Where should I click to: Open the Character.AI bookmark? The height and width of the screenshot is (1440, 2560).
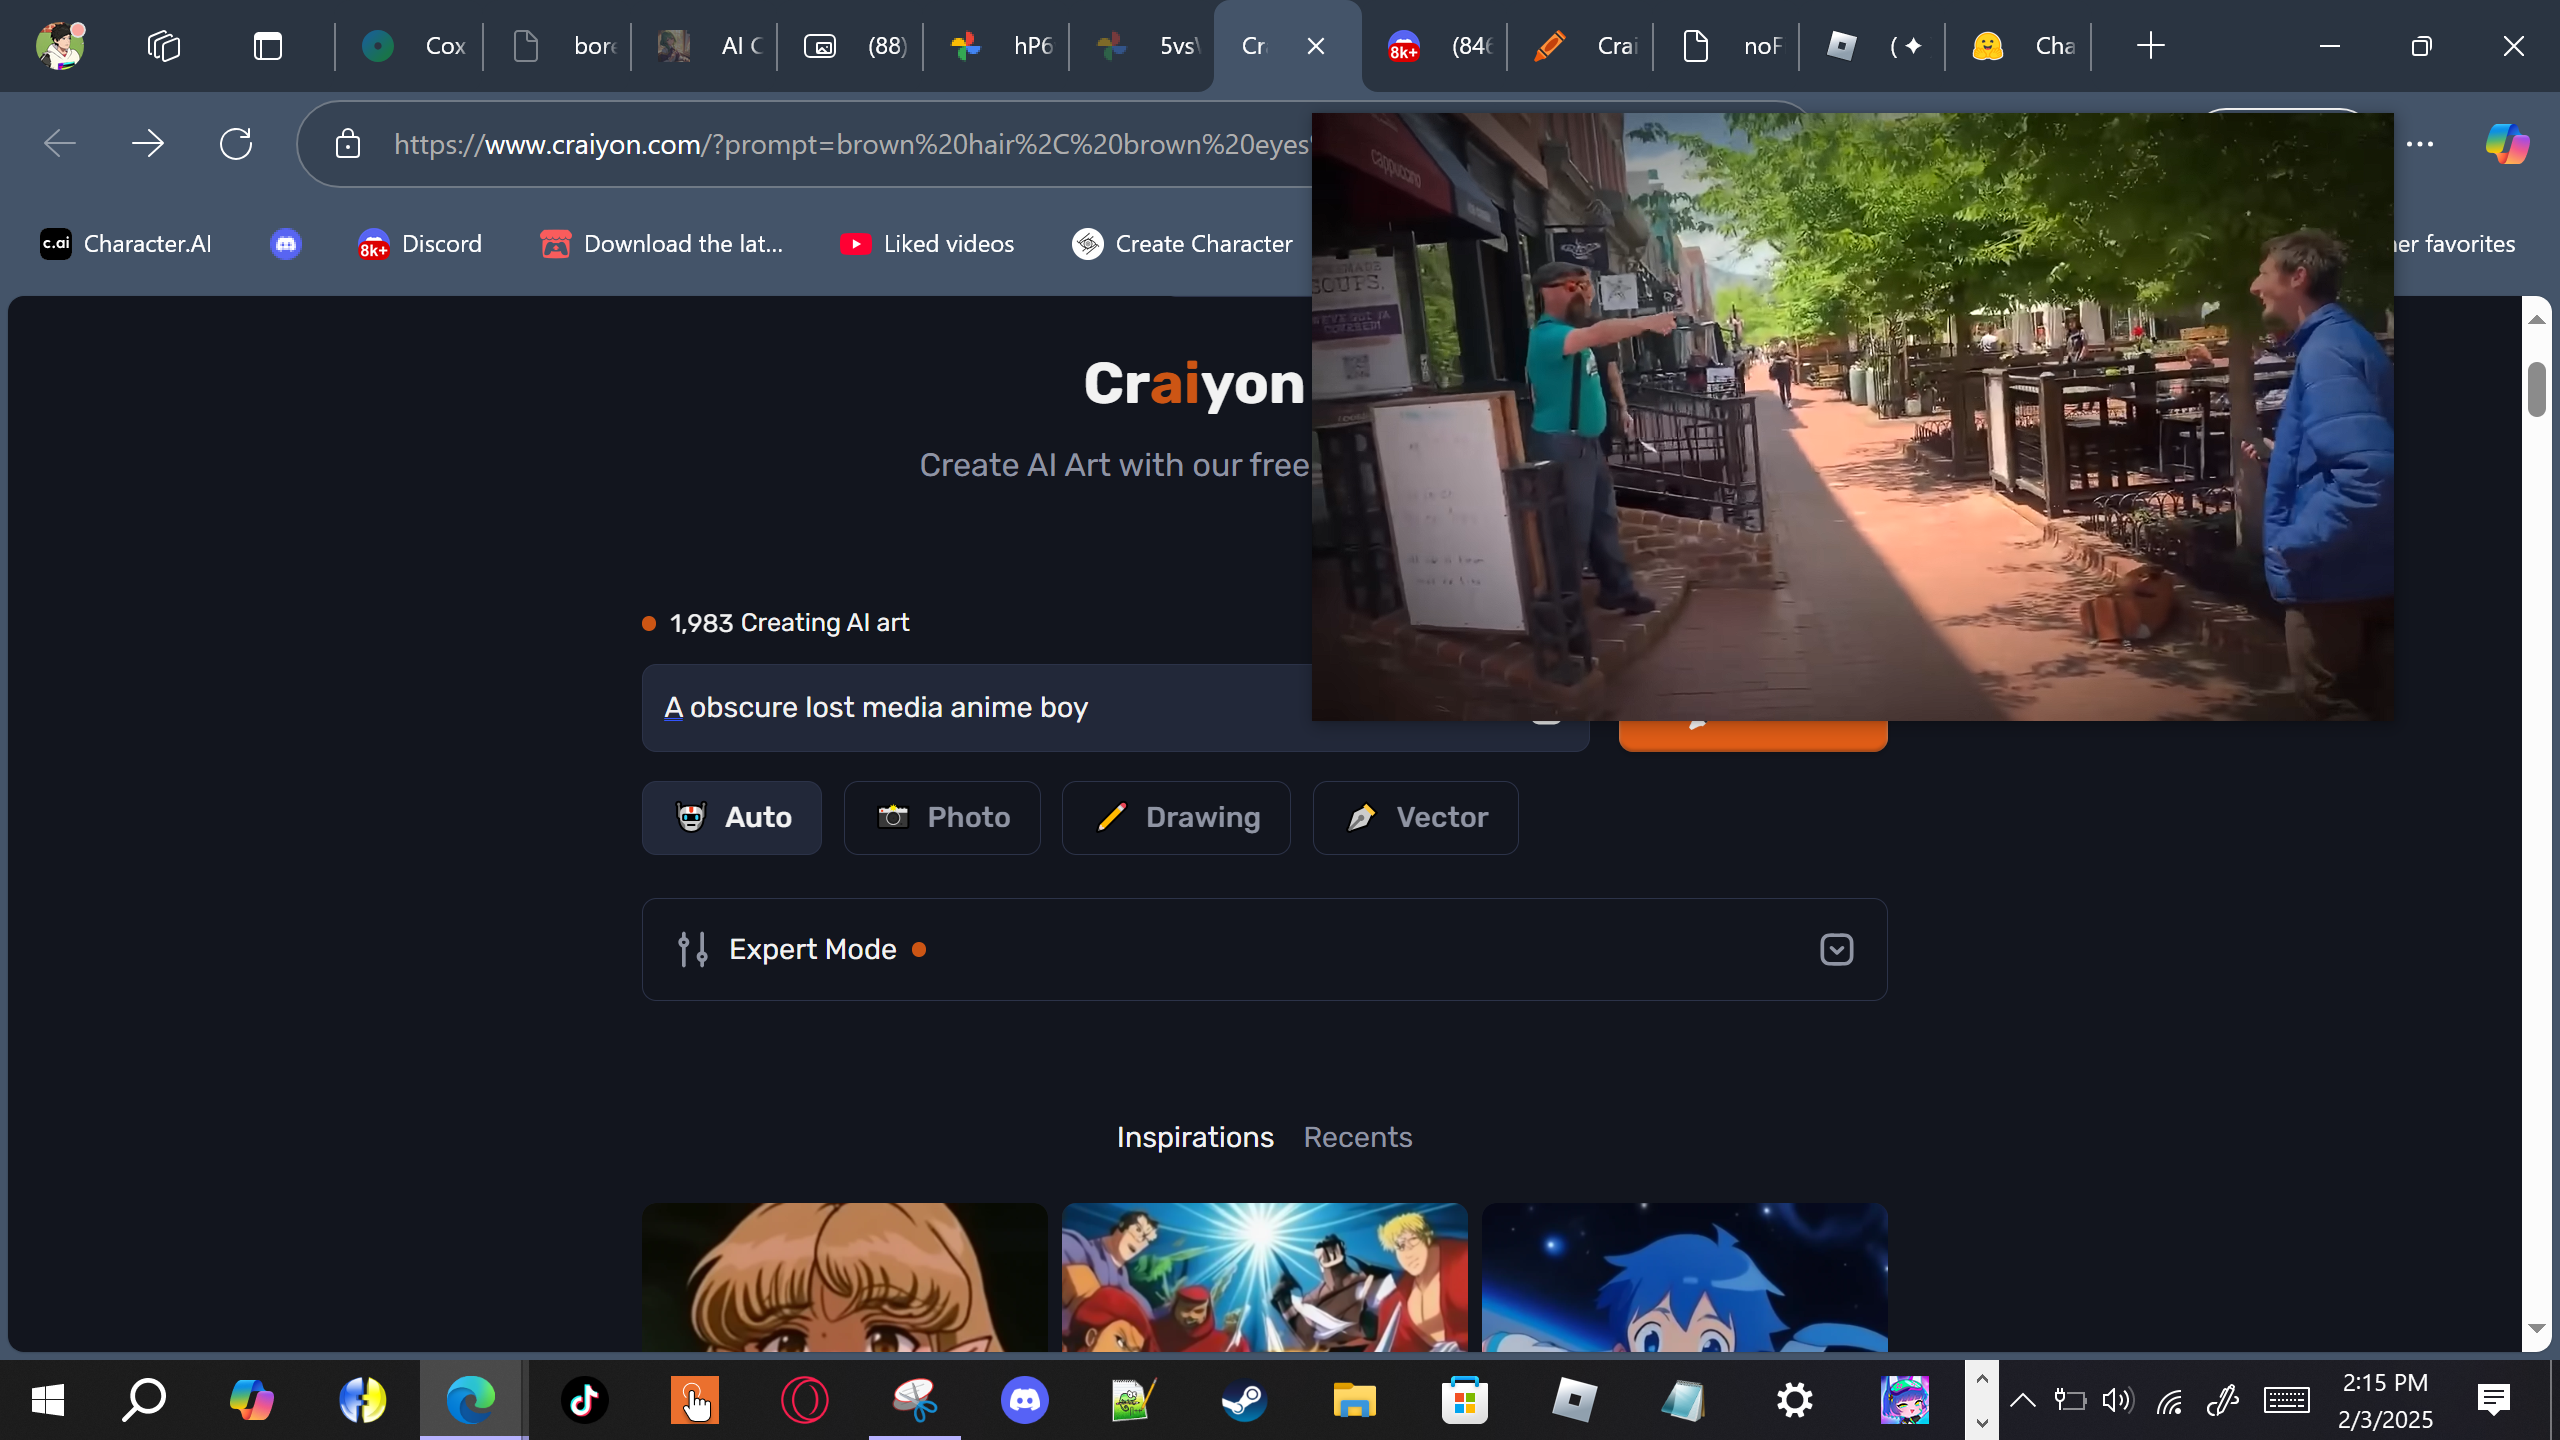pos(126,244)
